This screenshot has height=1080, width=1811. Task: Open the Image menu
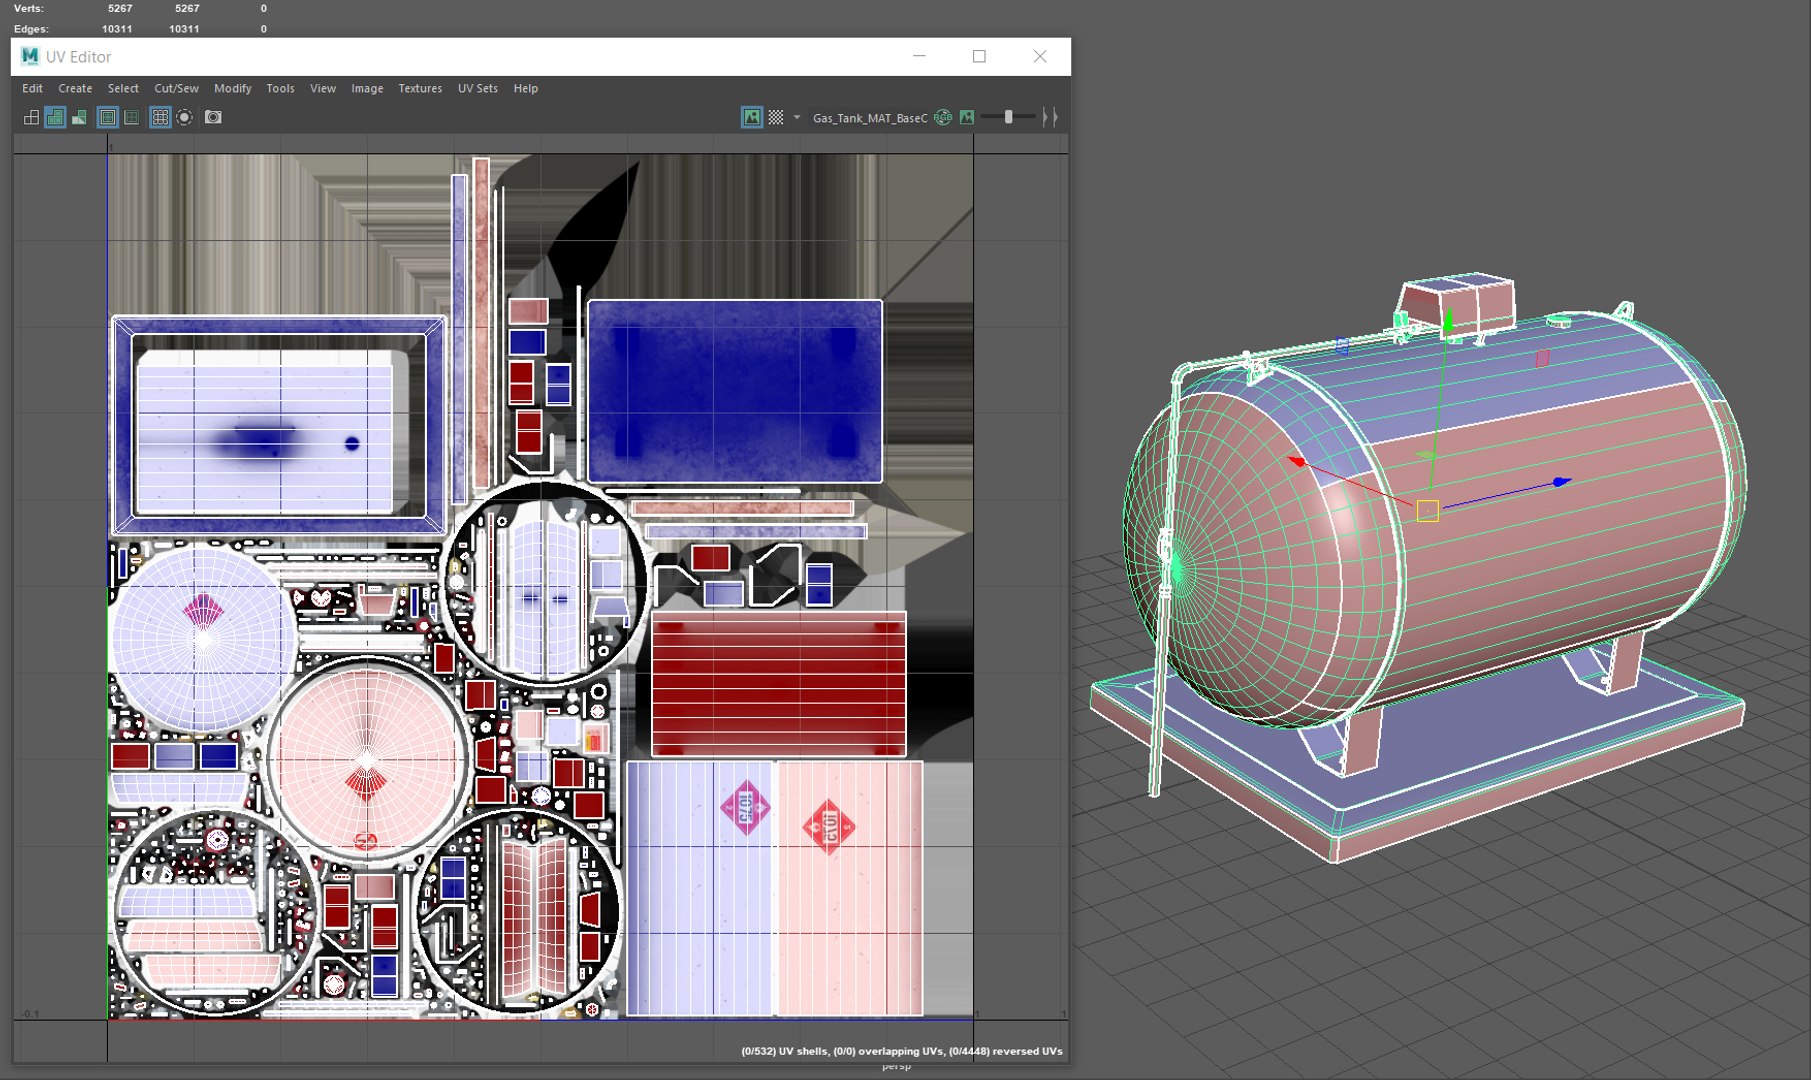(367, 88)
